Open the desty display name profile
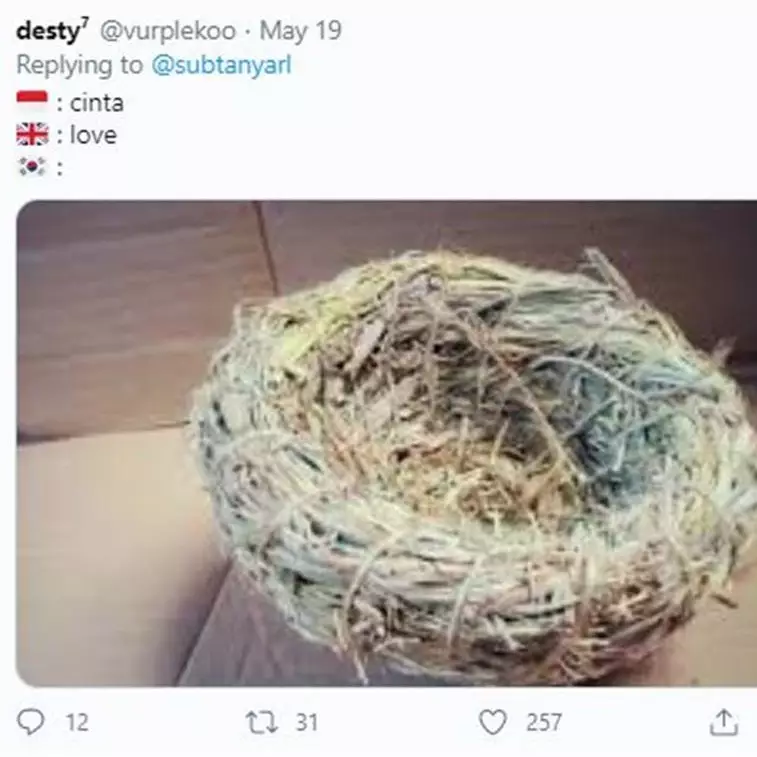The image size is (757, 757). [x=47, y=31]
